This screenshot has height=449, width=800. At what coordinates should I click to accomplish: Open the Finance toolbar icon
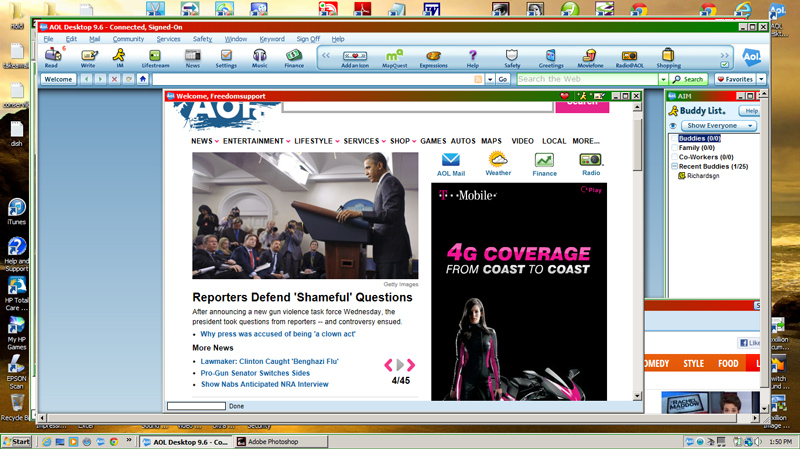[x=294, y=58]
